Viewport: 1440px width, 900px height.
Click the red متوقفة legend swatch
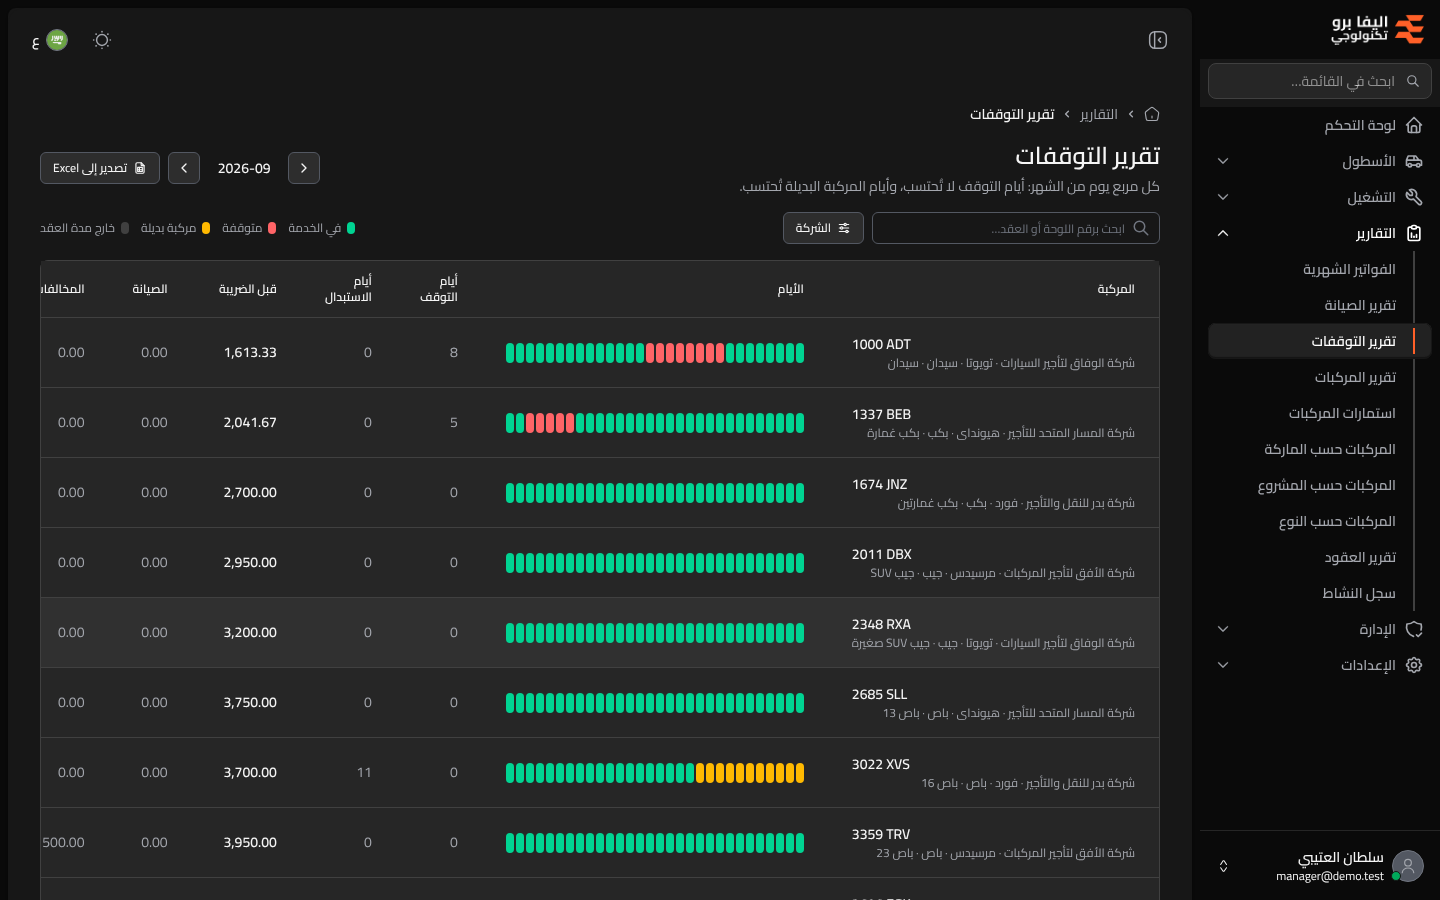(272, 228)
